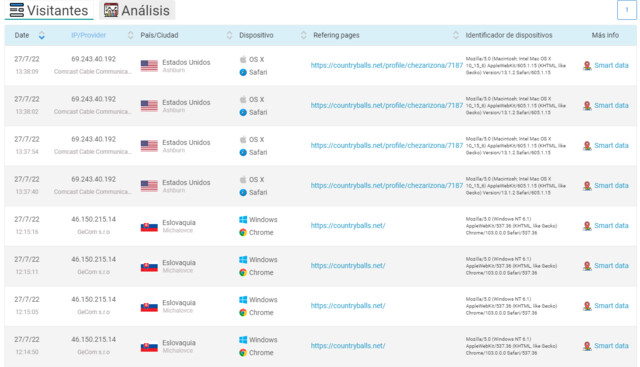
Task: Open chezarizona profile link in first row
Action: tap(387, 65)
